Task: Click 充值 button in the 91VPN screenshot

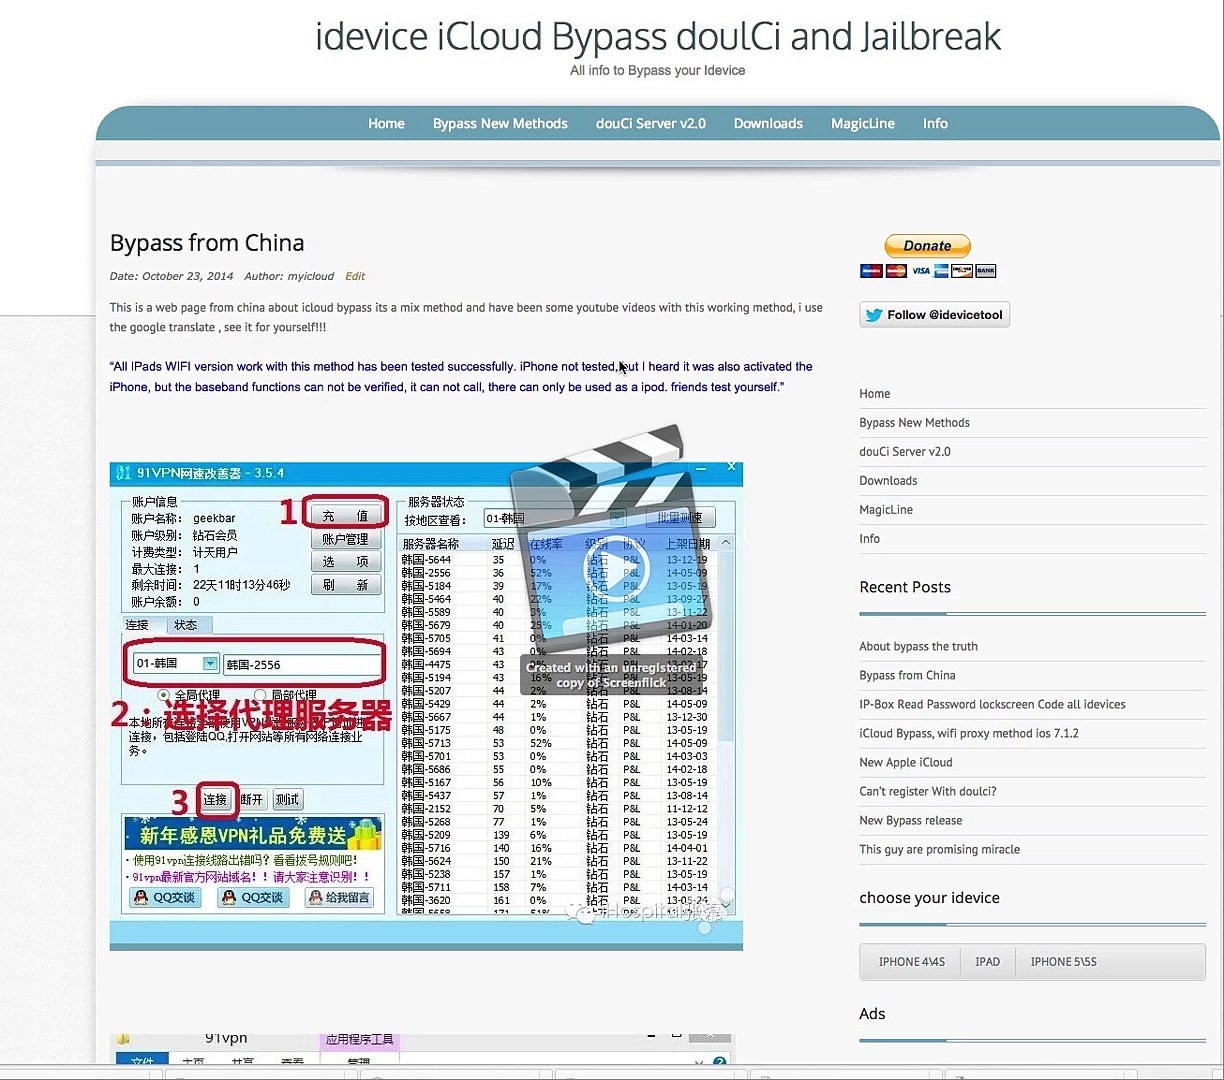Action: (x=345, y=516)
